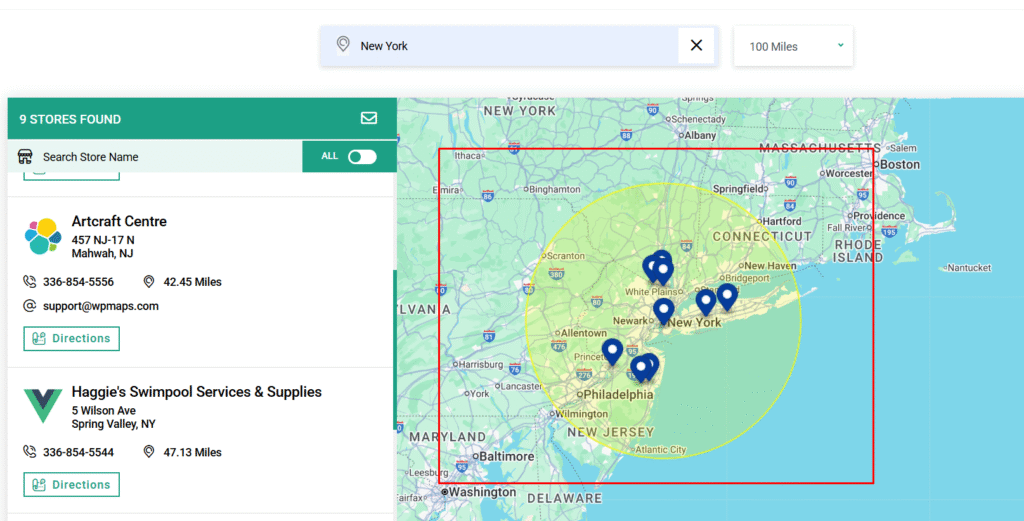This screenshot has height=521, width=1024.
Task: Click Worcester on the map
Action: 849,174
